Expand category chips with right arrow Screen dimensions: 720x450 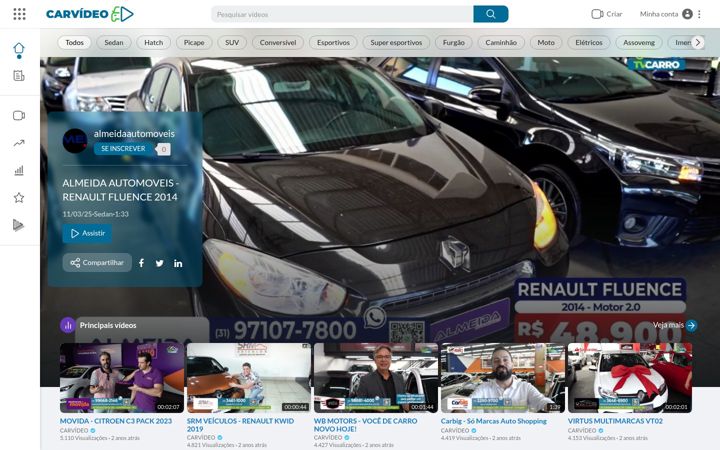coord(698,43)
